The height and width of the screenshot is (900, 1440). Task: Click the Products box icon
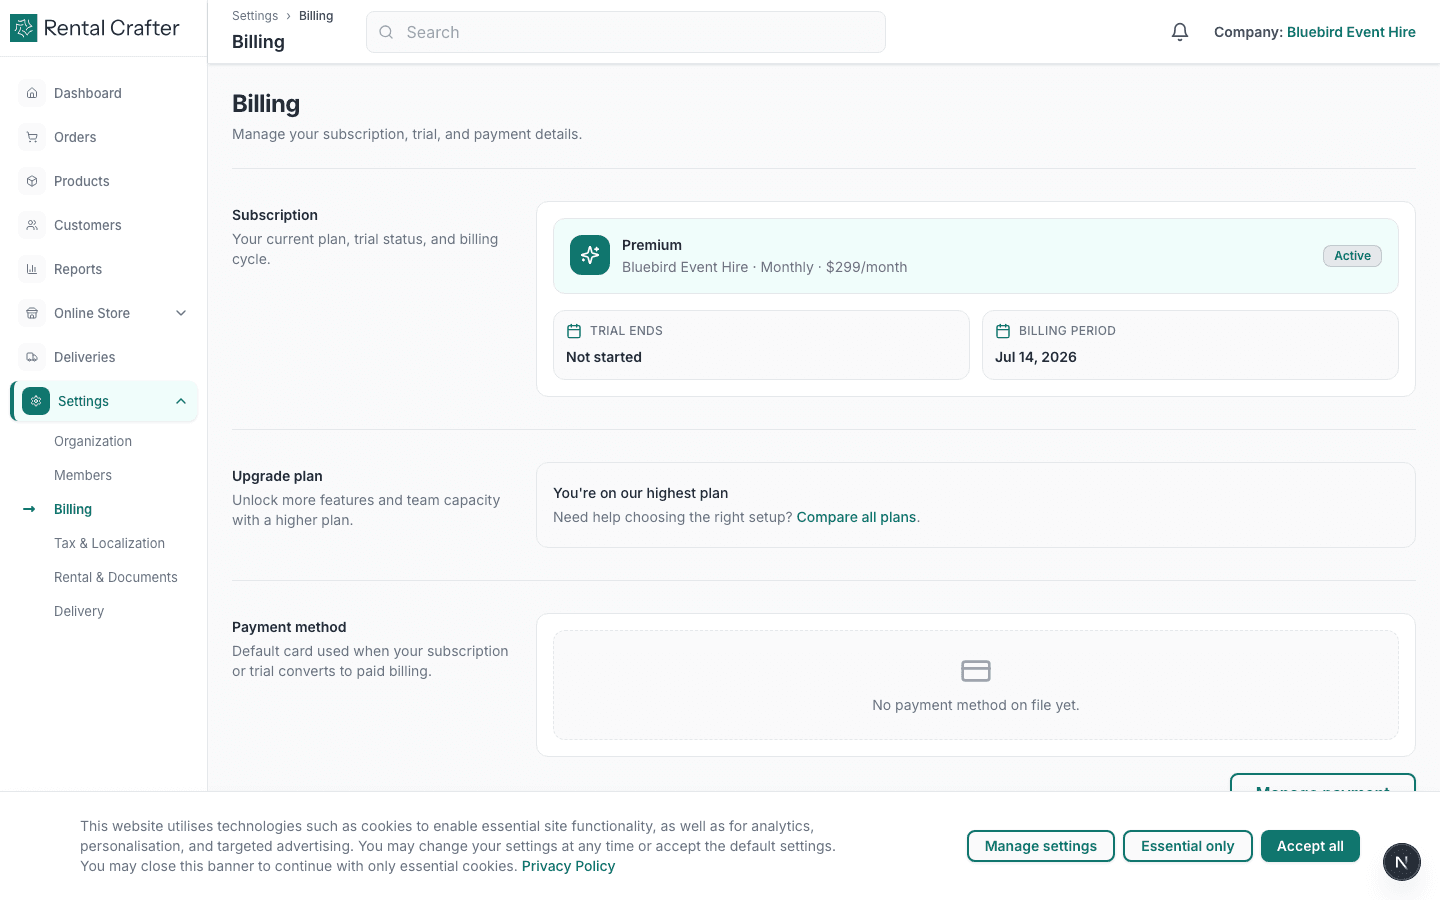tap(32, 181)
